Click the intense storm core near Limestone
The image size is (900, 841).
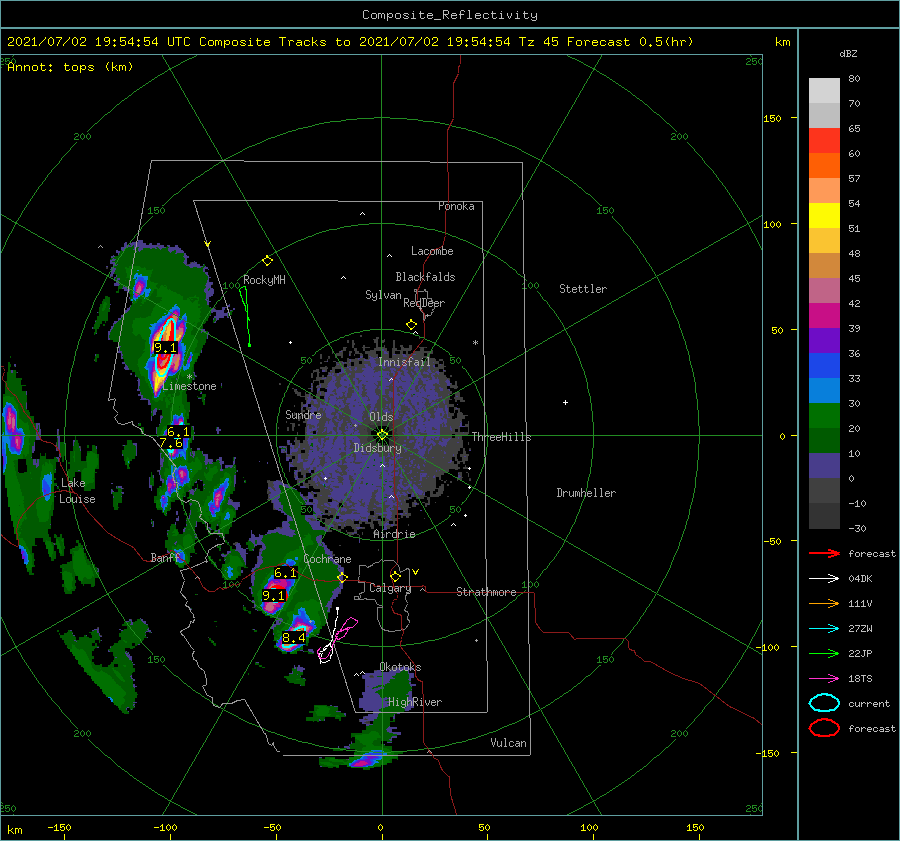pos(165,350)
